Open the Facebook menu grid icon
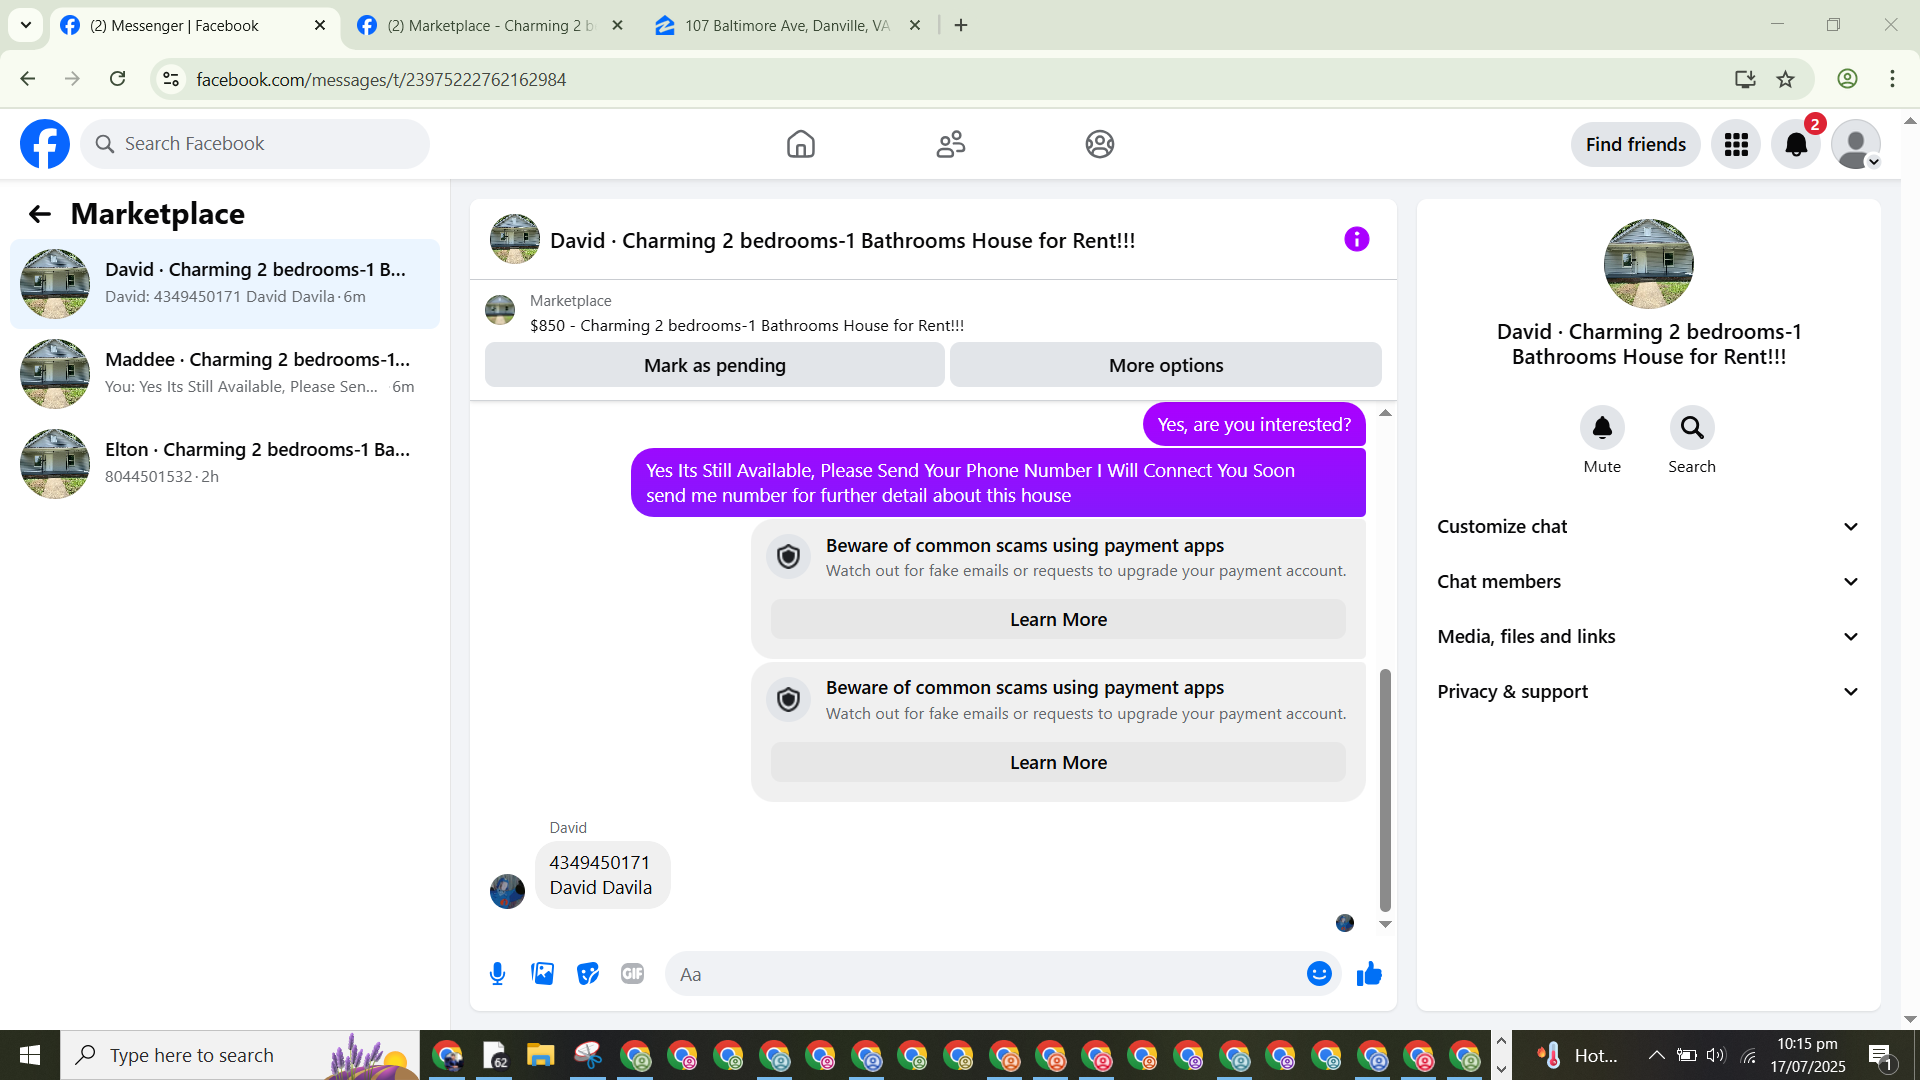The image size is (1920, 1080). pyautogui.click(x=1736, y=145)
